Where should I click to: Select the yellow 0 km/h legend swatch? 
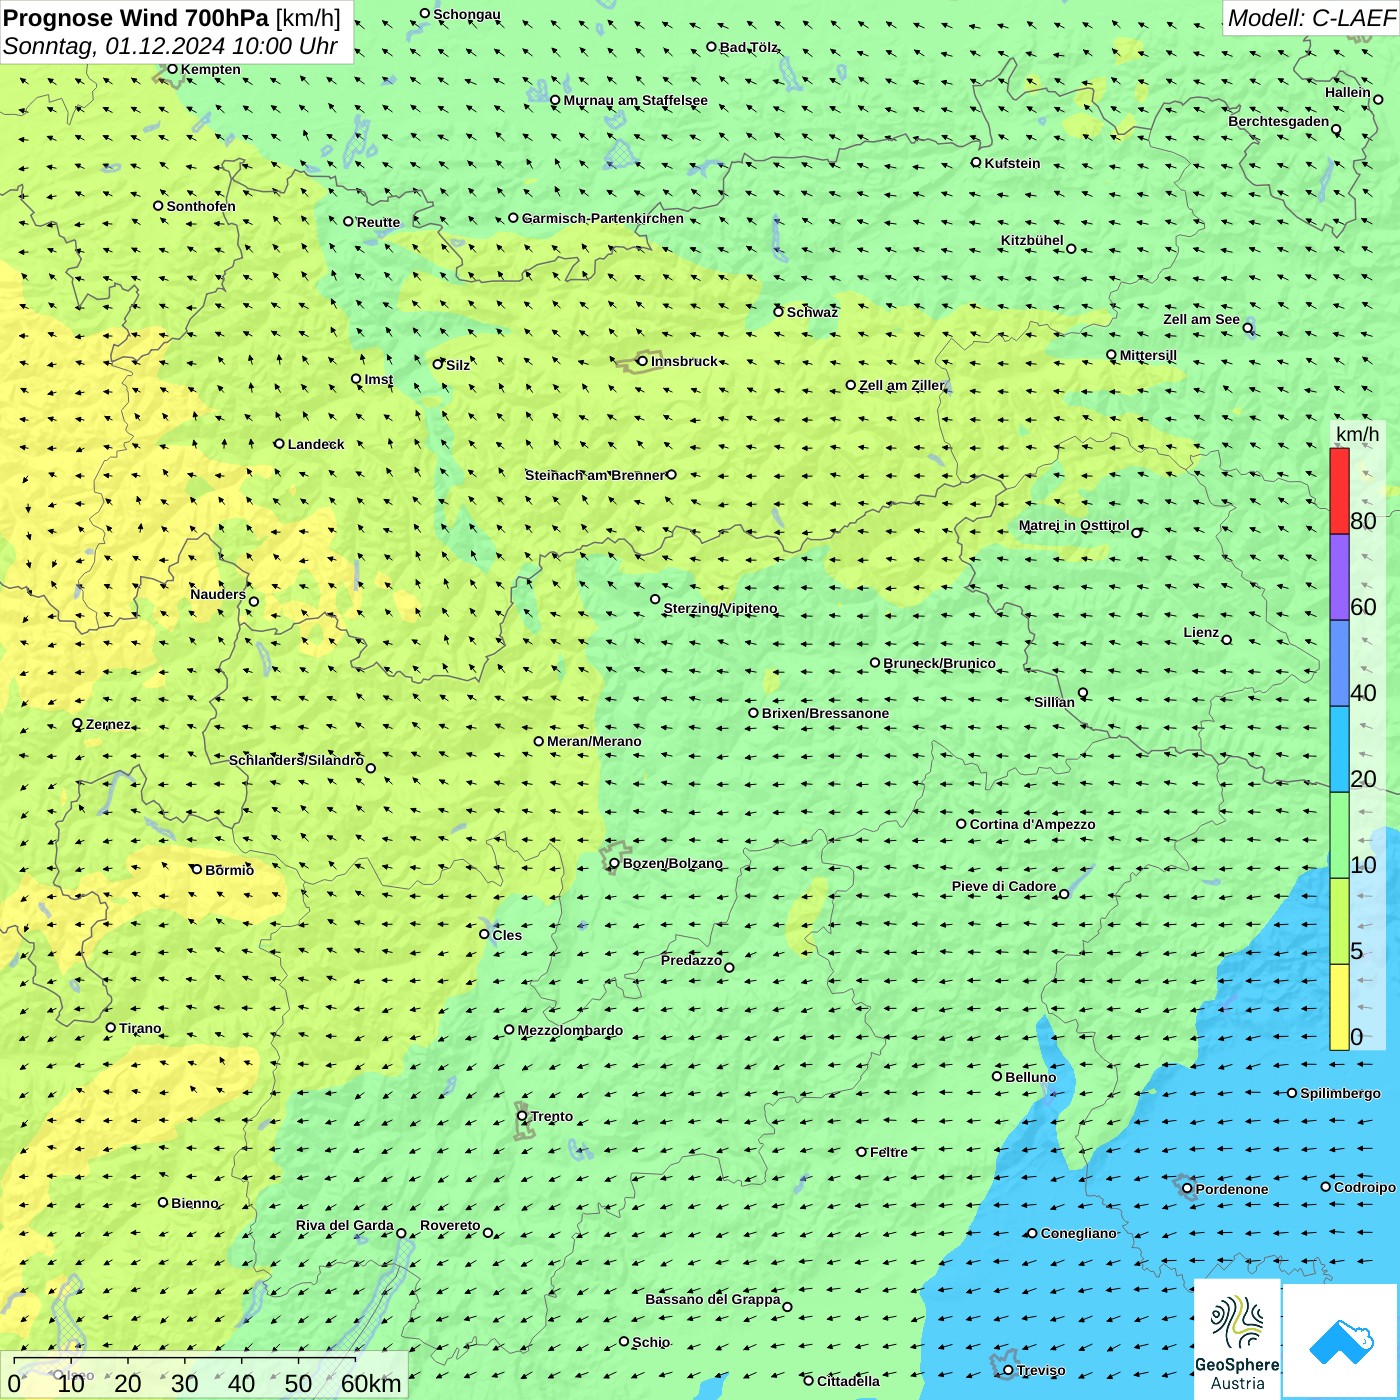click(1339, 1007)
